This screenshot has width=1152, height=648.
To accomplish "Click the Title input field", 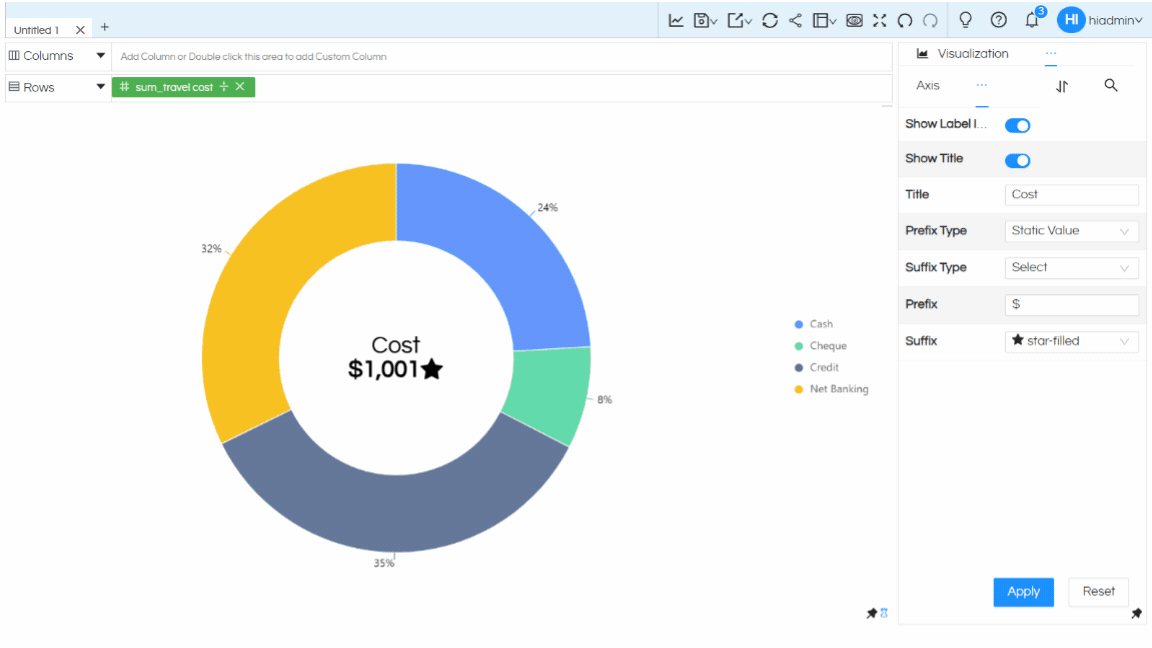I will click(1071, 195).
